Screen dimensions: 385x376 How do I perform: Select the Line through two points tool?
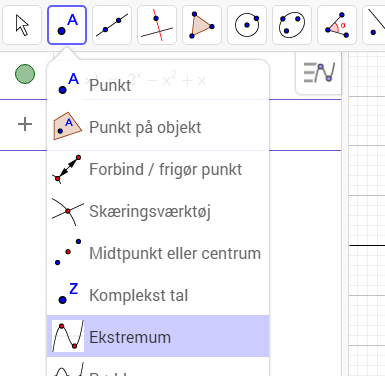tap(112, 25)
